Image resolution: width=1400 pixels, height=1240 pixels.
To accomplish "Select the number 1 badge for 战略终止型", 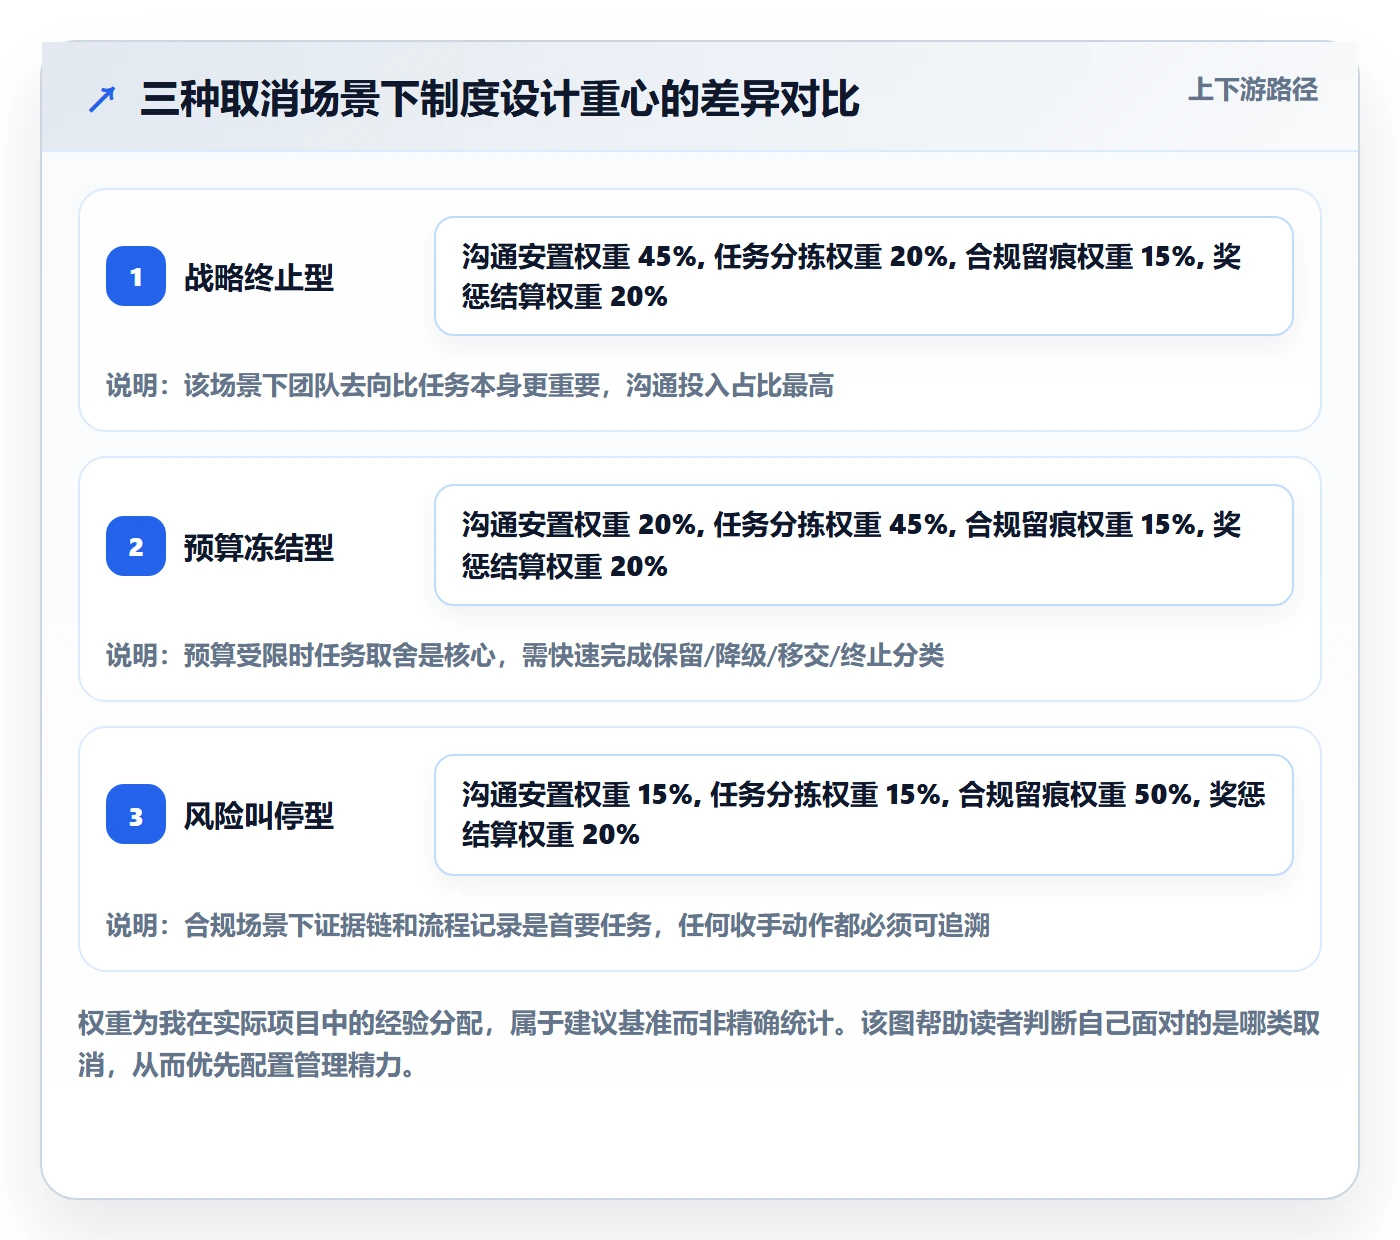I will tap(136, 276).
